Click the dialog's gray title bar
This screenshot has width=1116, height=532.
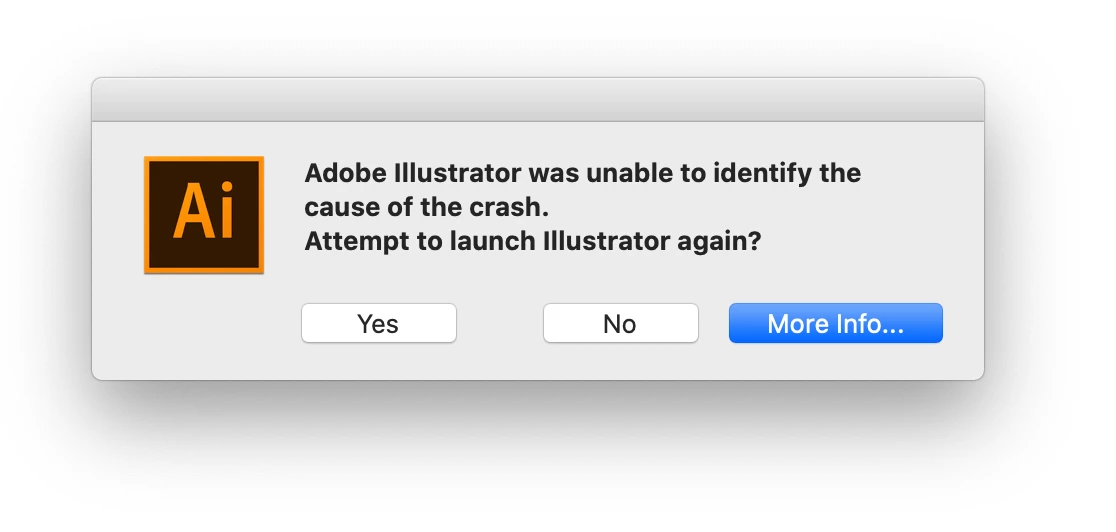click(537, 100)
